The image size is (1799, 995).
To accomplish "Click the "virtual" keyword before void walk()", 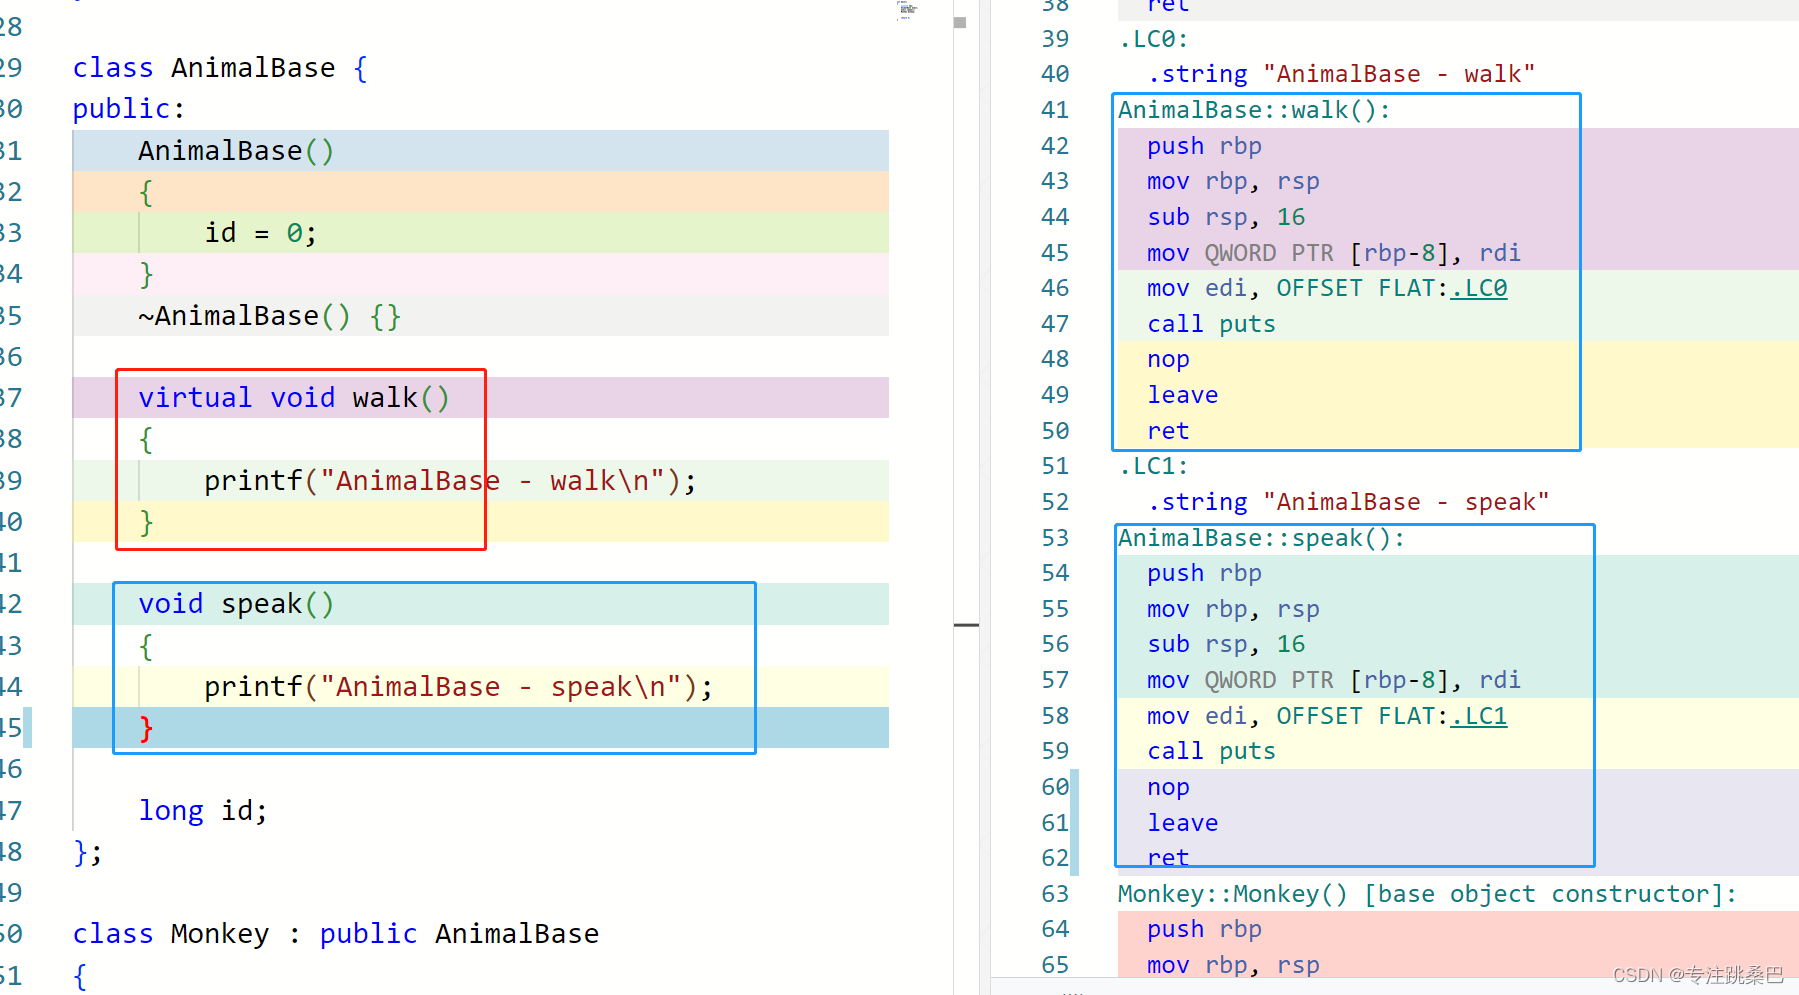I will [195, 398].
